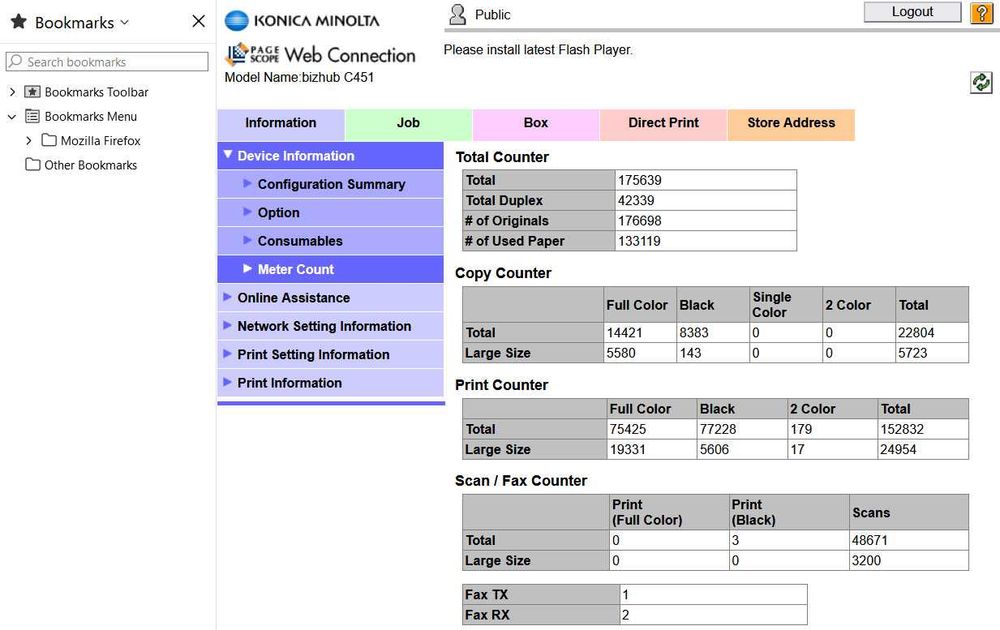Click the PageScope Web Connection logo
The height and width of the screenshot is (630, 1000).
320,55
